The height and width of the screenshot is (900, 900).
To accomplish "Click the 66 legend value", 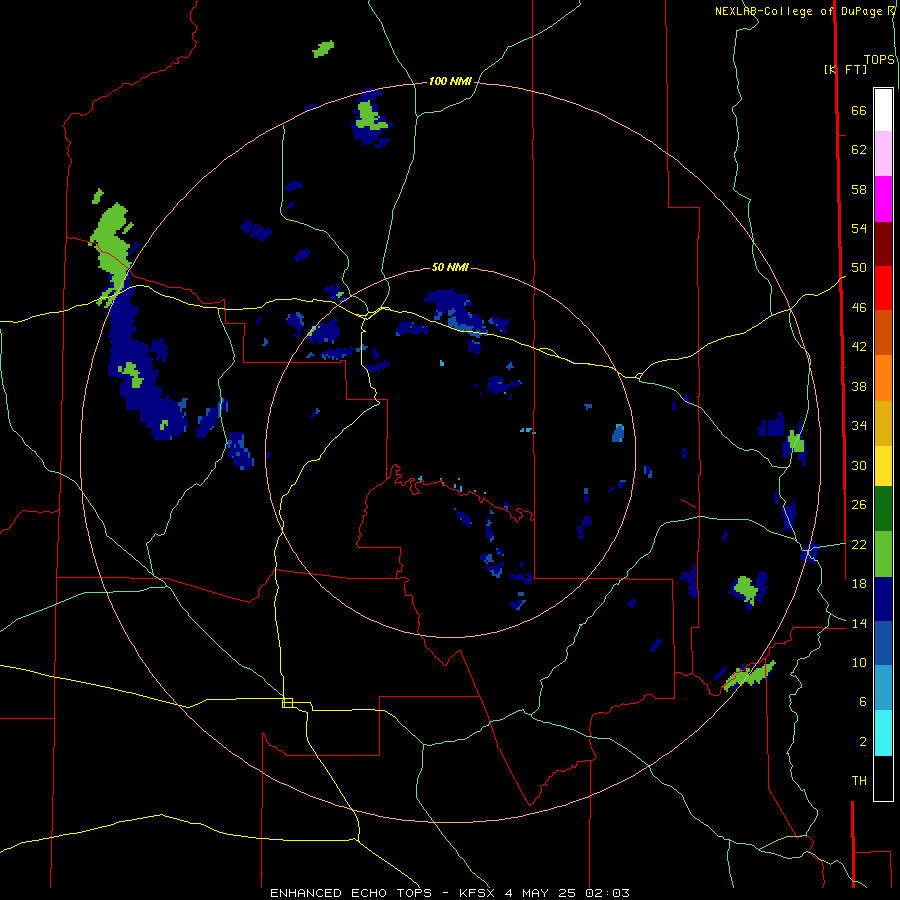I will [859, 110].
